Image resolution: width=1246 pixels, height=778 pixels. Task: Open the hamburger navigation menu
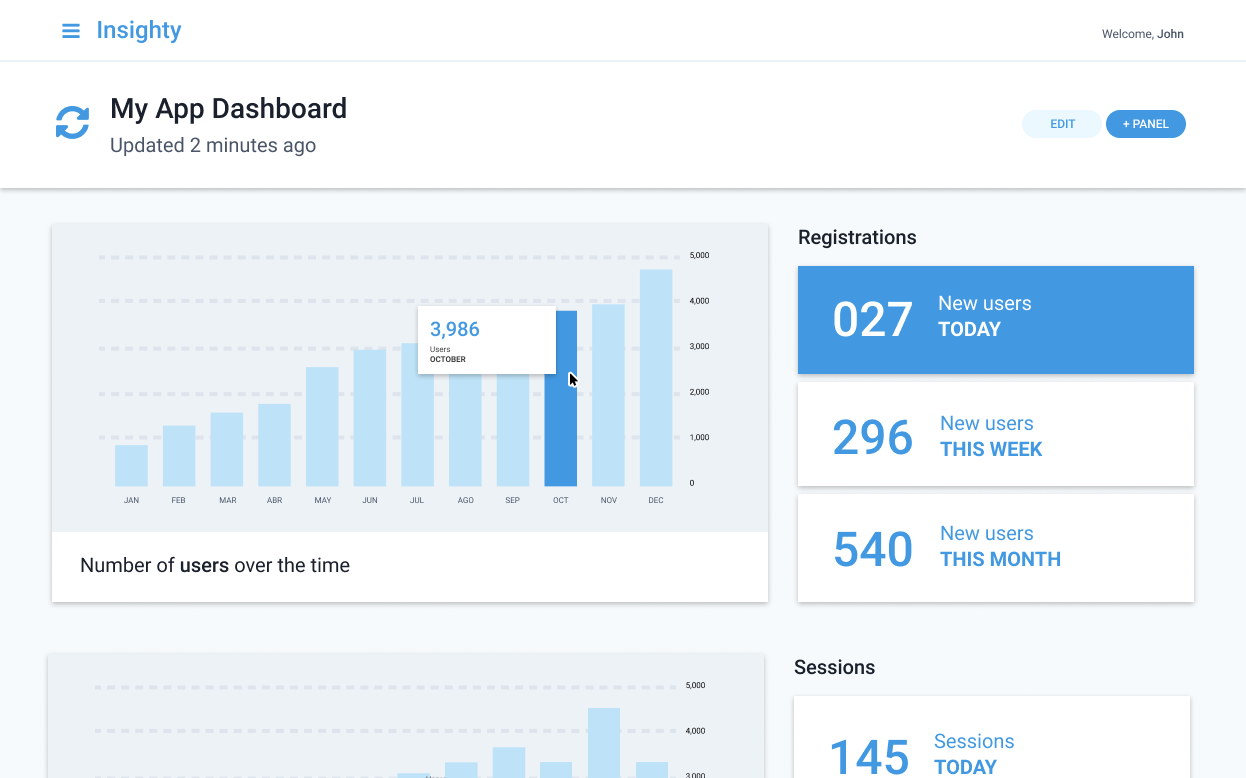[70, 30]
